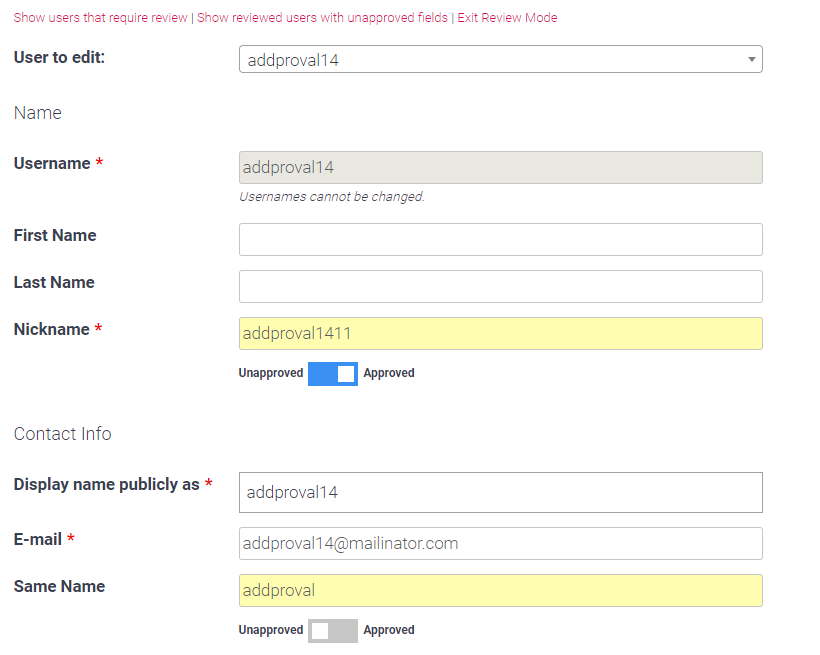Screen dimensions: 820x655
Task: Click the Approved label next to Nickname toggle
Action: click(389, 373)
